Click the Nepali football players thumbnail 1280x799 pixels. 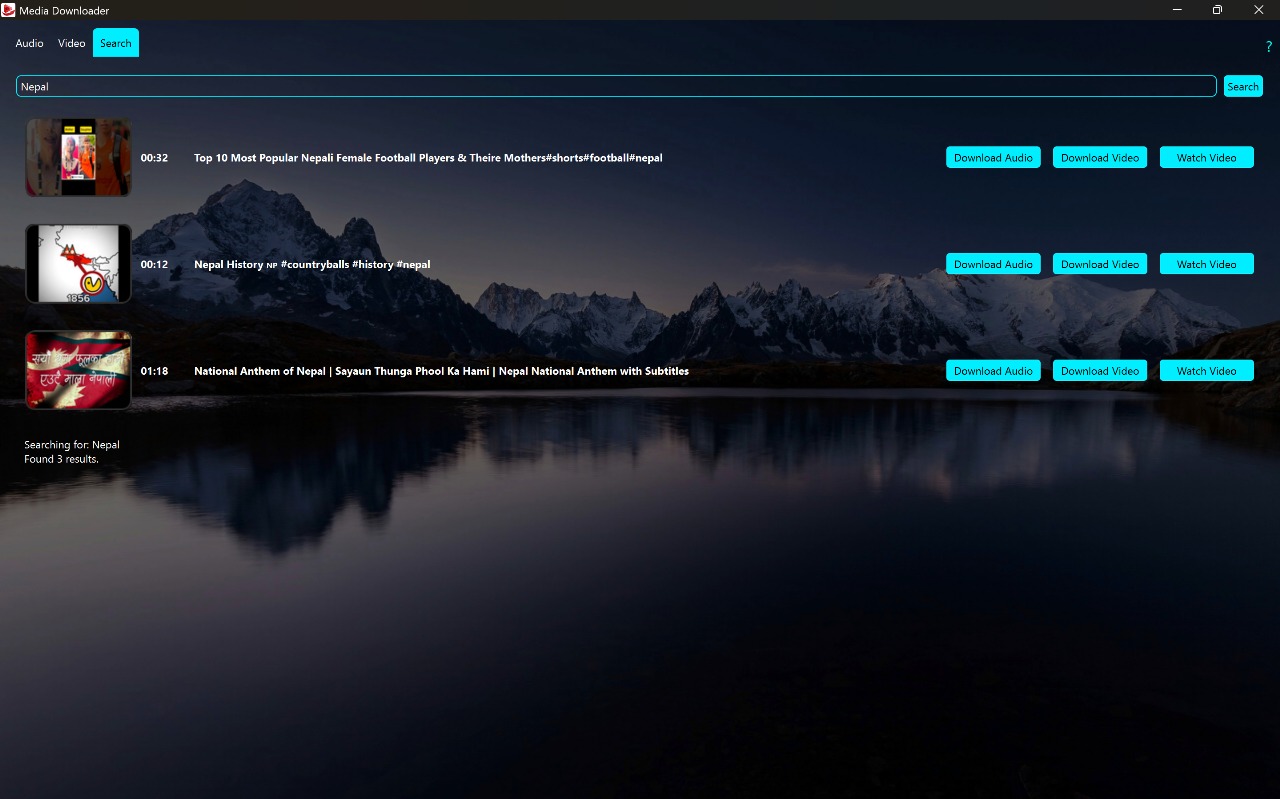(x=78, y=158)
